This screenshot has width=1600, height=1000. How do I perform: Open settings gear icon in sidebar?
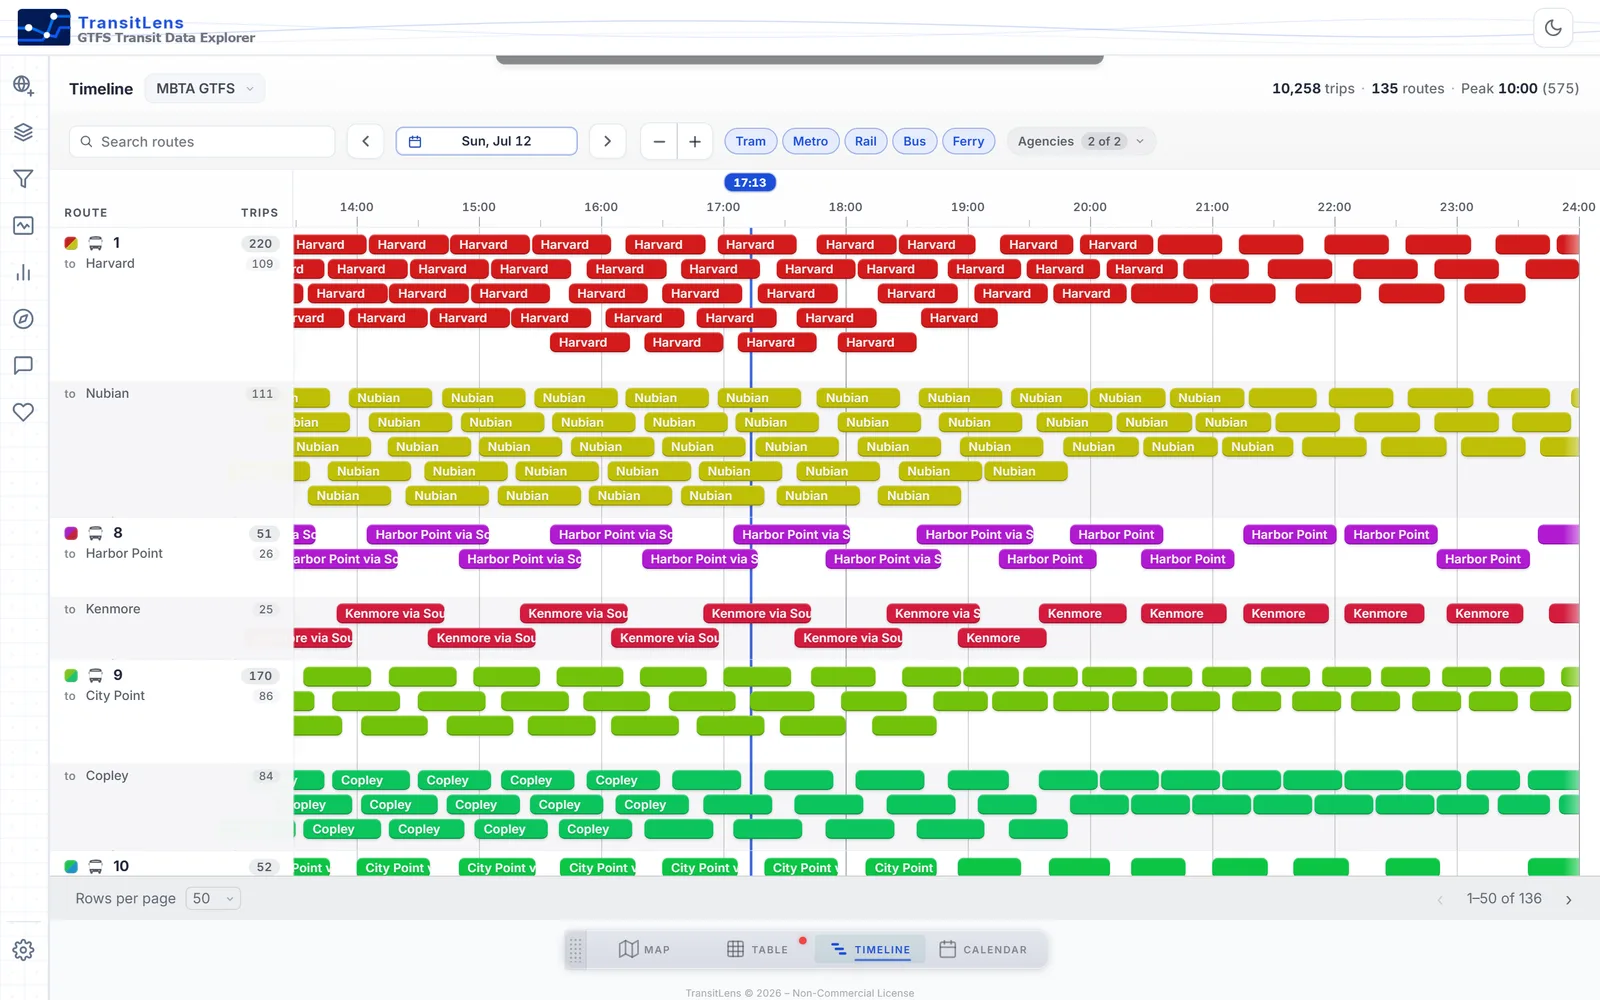pos(23,950)
